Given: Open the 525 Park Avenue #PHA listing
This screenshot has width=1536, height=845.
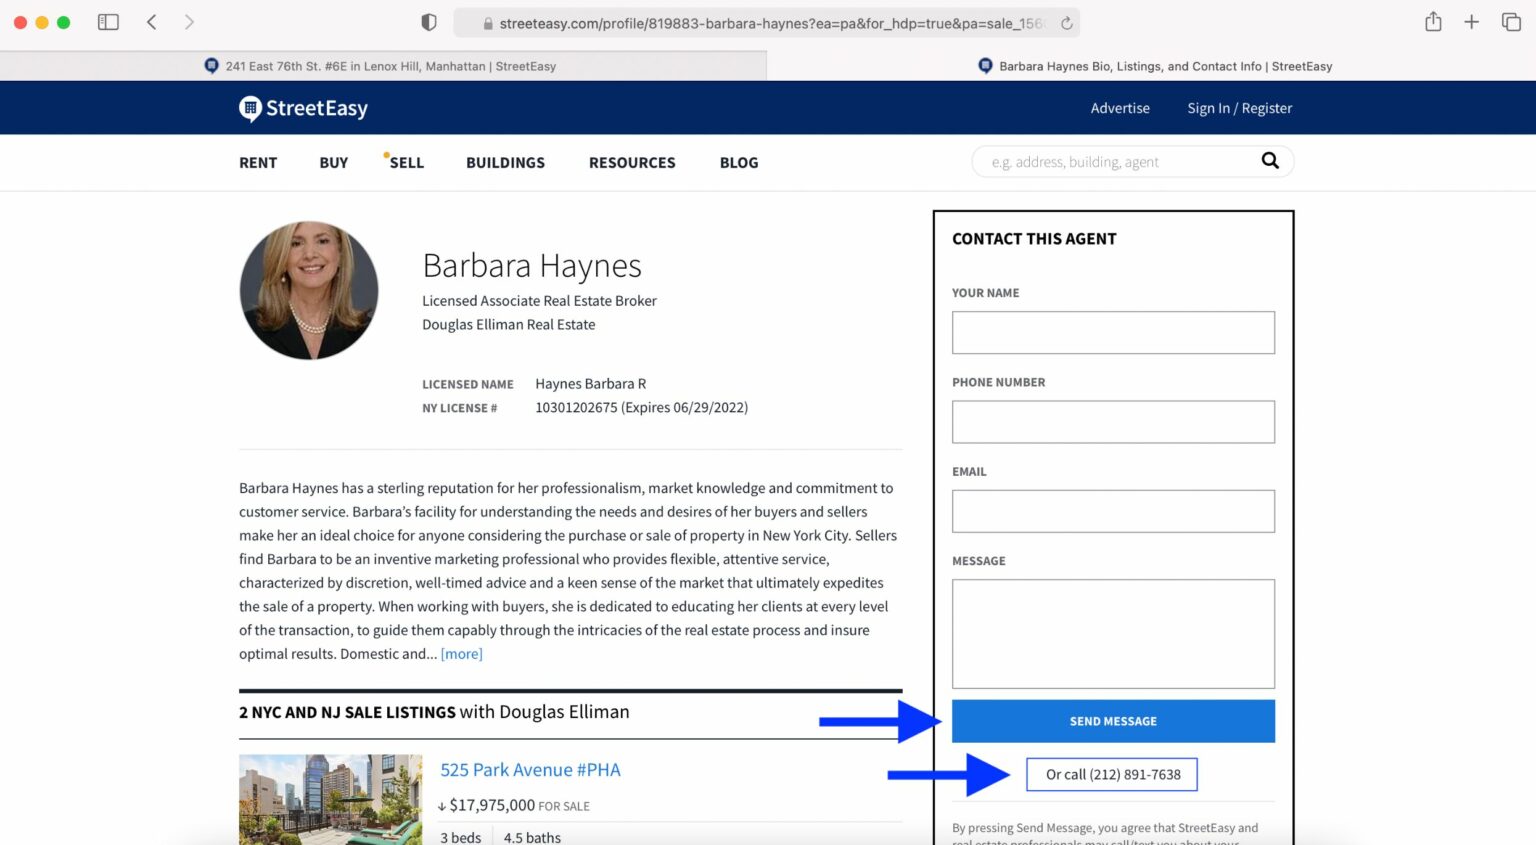Looking at the screenshot, I should (530, 770).
